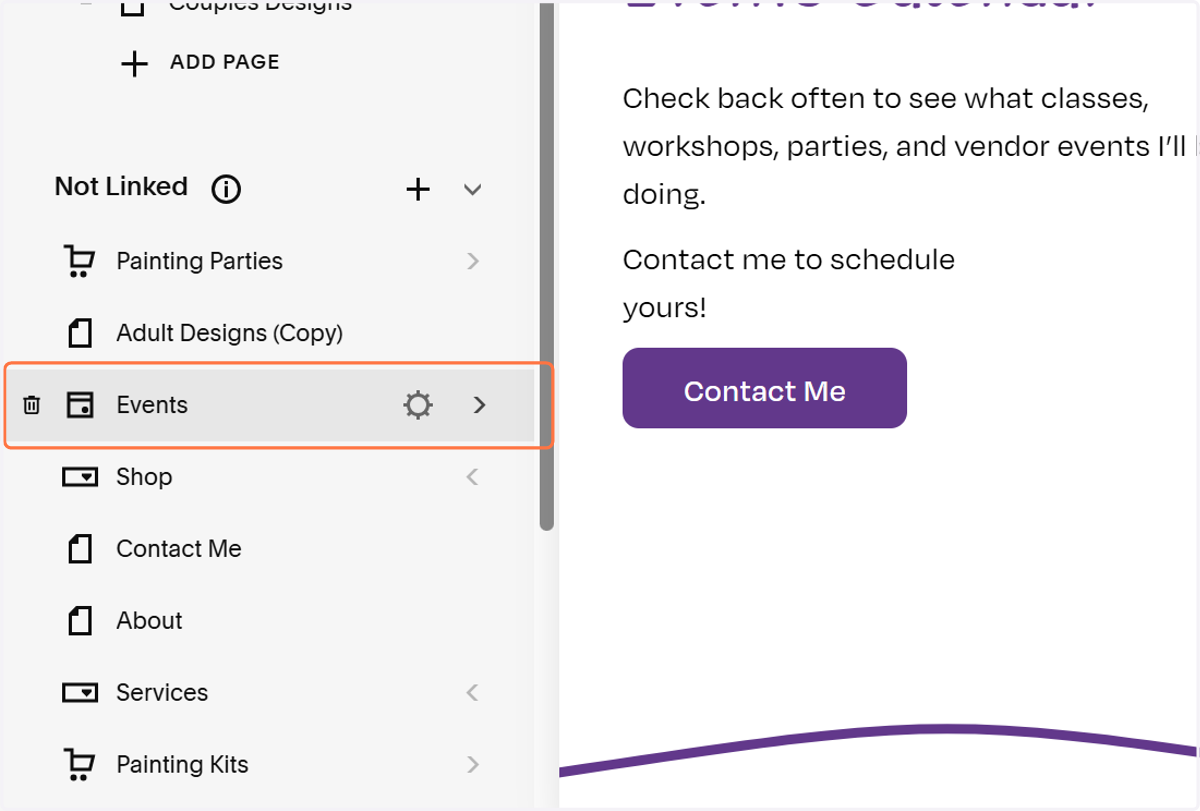The width and height of the screenshot is (1200, 811).
Task: Click the Contact Me page icon
Action: click(x=80, y=549)
